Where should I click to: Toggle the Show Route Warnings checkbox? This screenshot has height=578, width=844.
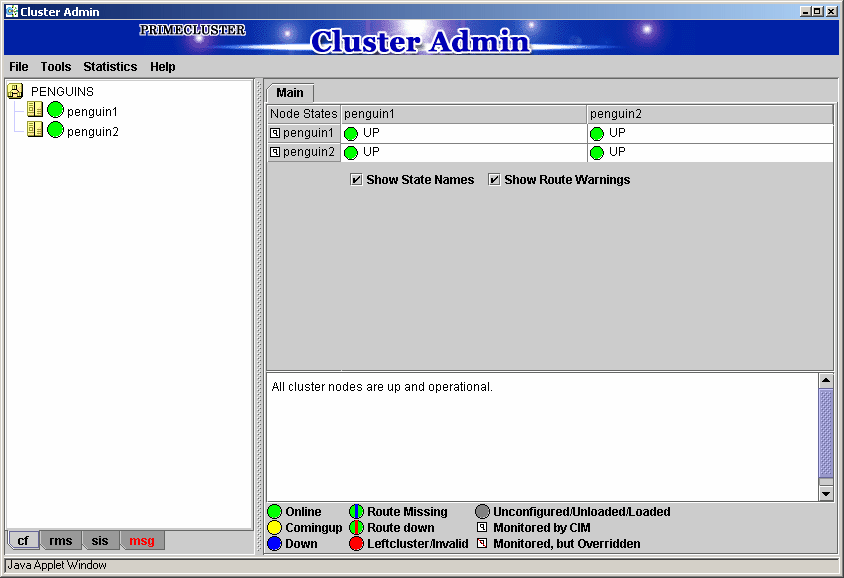point(494,179)
